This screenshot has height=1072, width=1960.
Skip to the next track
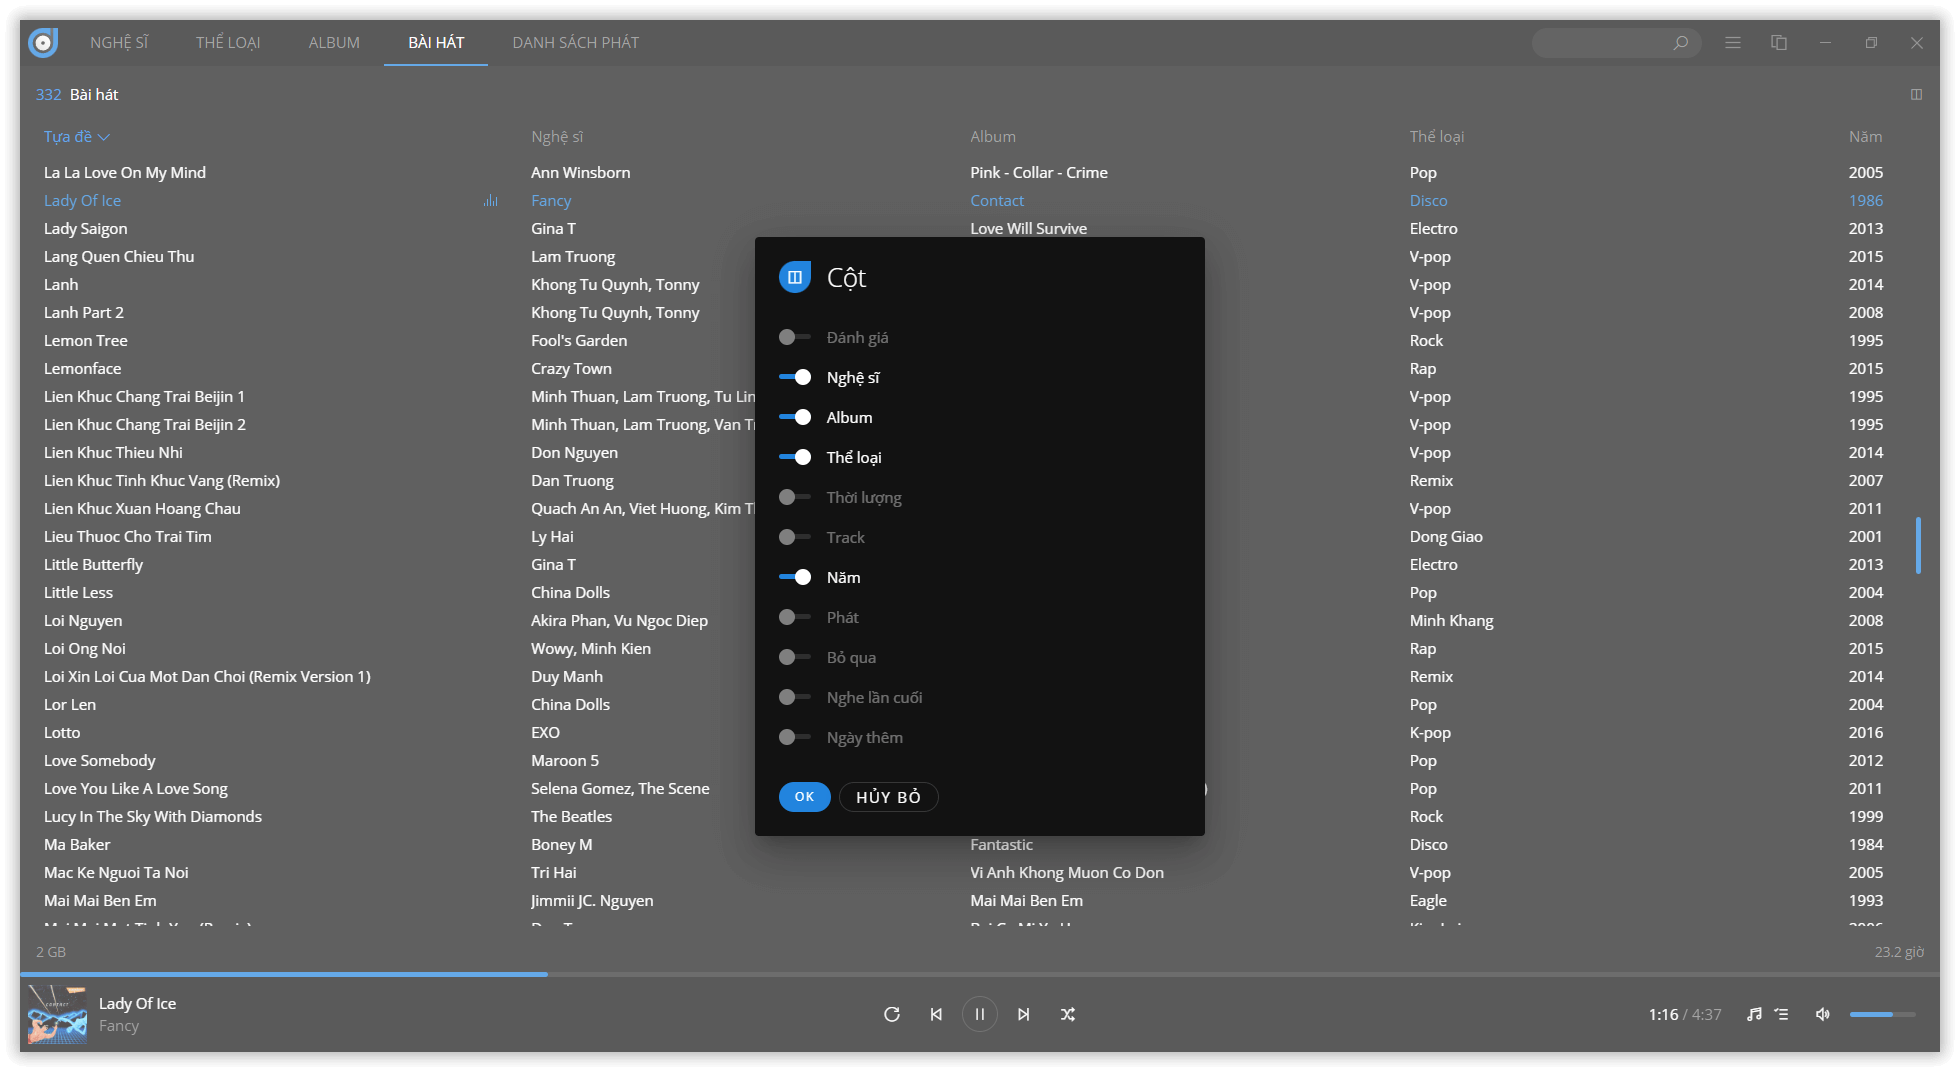tap(1023, 1014)
